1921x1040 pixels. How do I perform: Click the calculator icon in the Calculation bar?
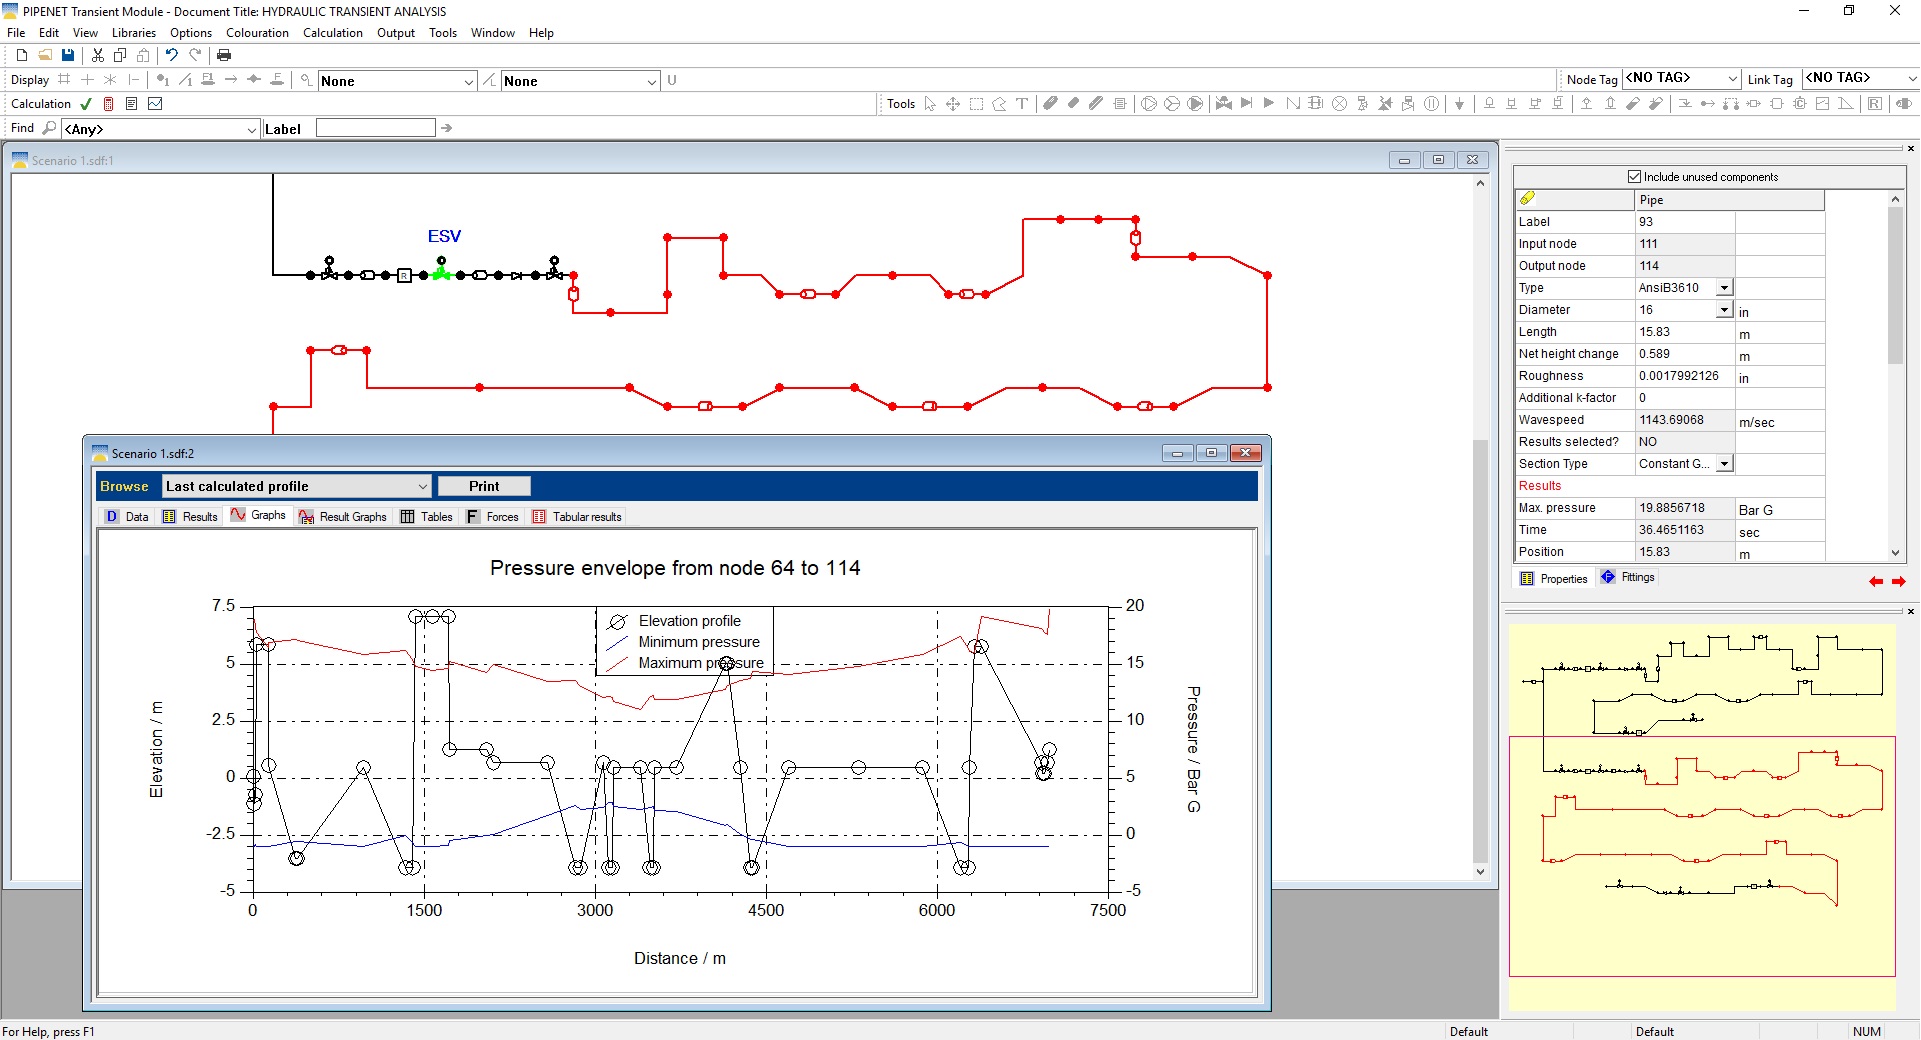tap(109, 104)
